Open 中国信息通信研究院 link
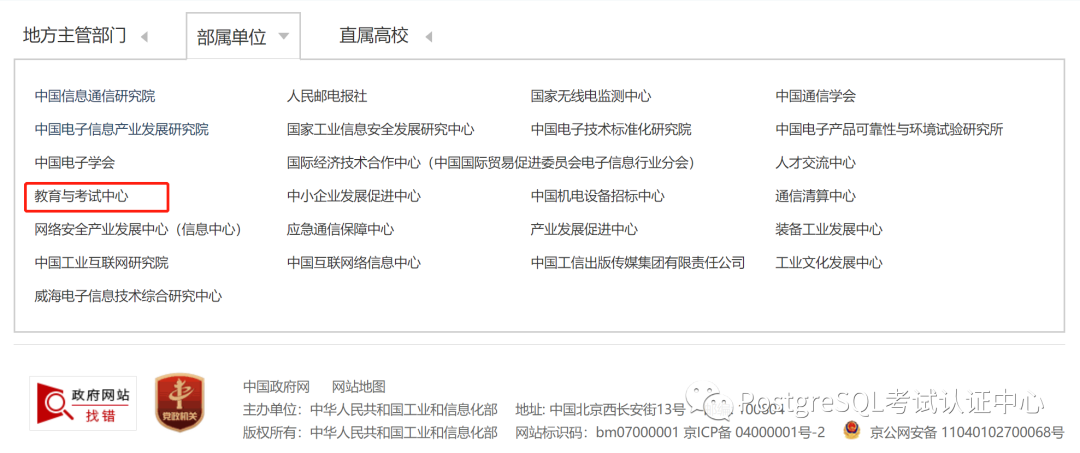 click(x=95, y=96)
